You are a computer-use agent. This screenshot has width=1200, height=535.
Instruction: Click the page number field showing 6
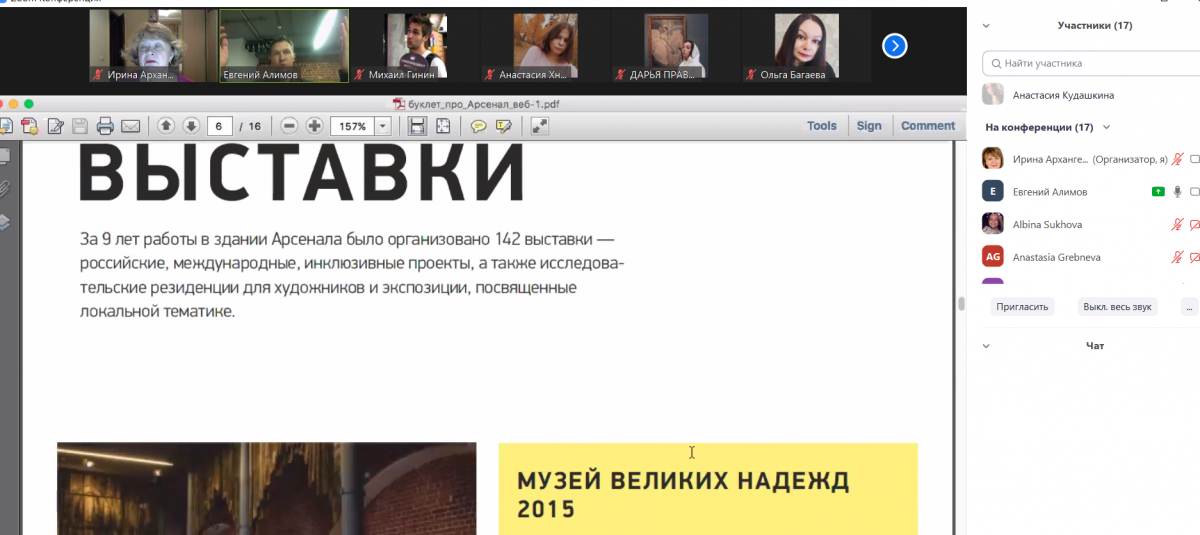click(x=220, y=126)
